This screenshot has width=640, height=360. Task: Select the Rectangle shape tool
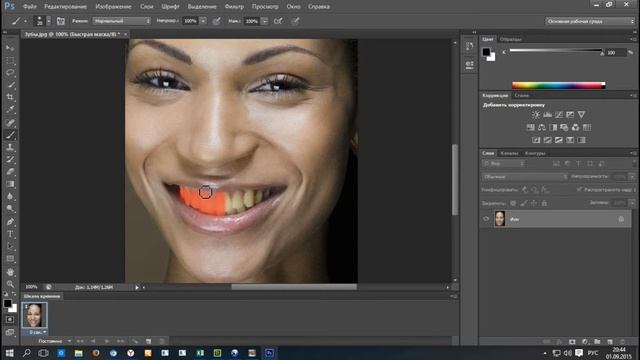point(10,259)
